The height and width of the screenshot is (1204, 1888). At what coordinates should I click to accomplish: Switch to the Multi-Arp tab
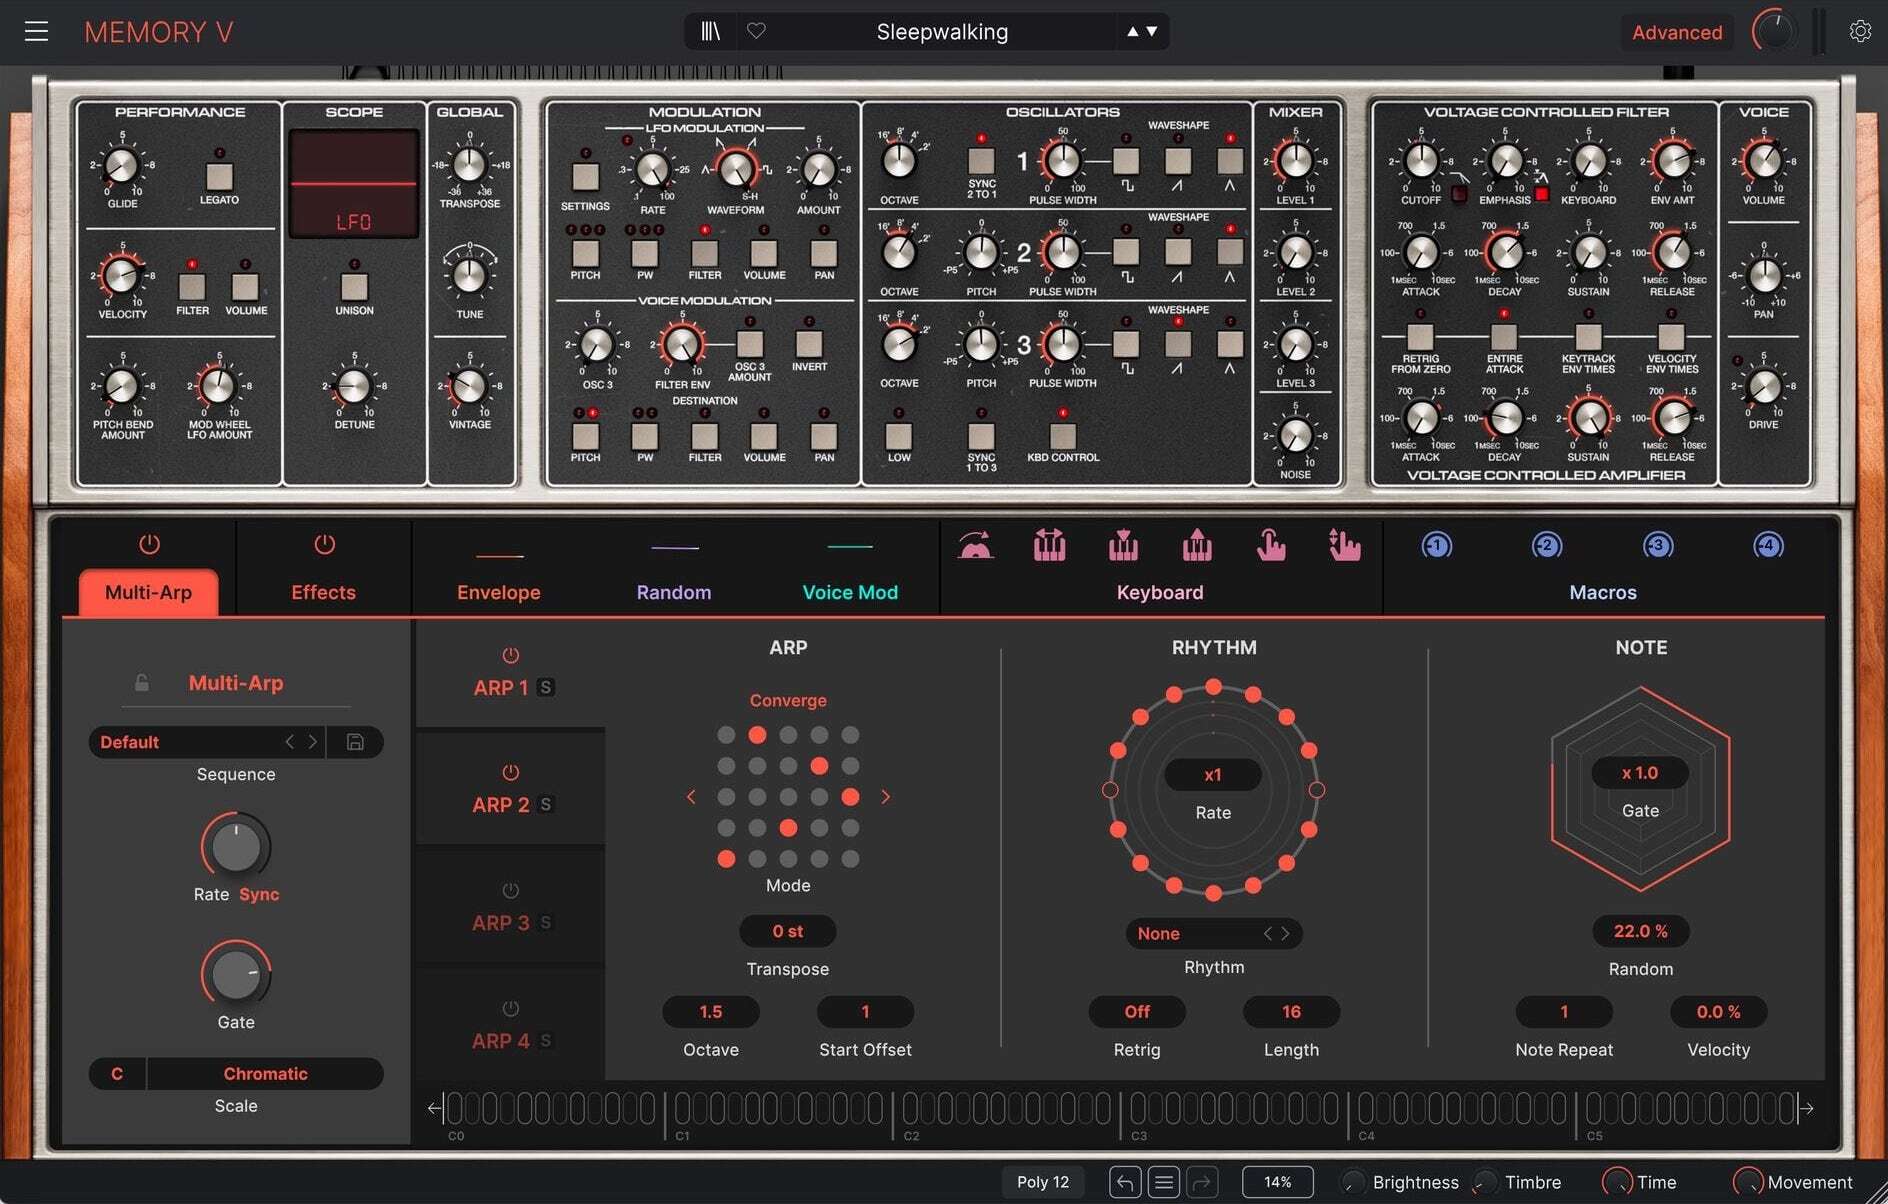pyautogui.click(x=148, y=592)
